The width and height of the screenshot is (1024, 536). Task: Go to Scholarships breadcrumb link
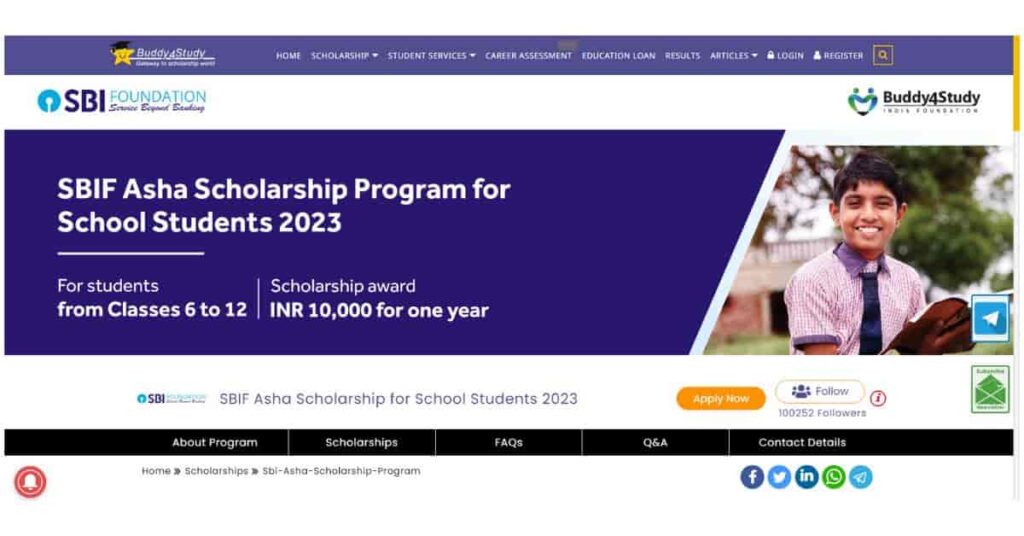pos(216,471)
